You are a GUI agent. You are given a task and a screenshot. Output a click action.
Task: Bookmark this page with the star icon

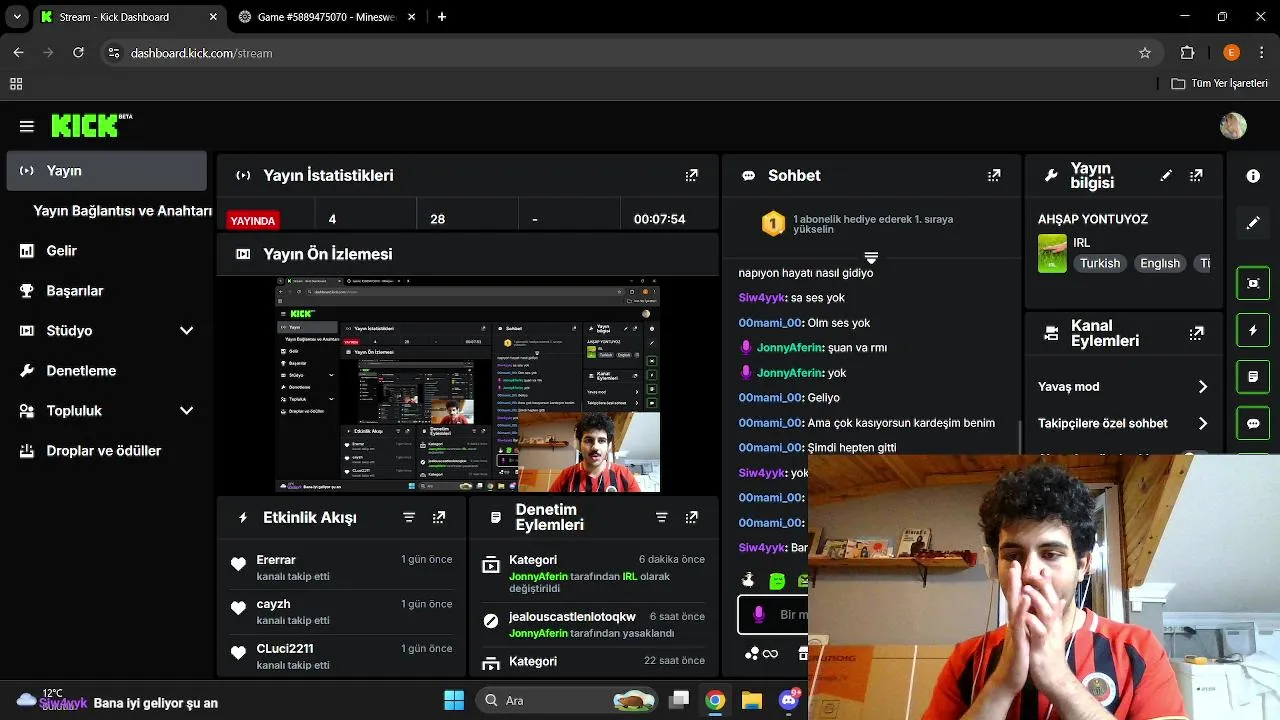[x=1145, y=53]
